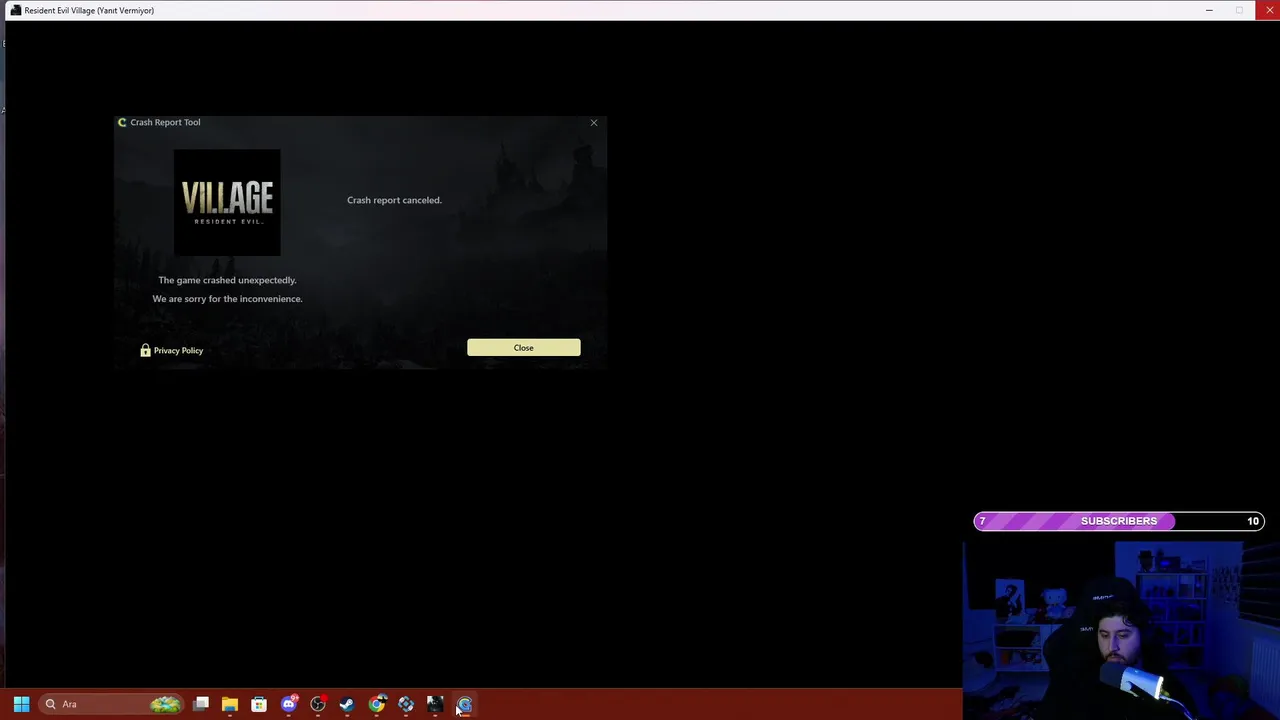Image resolution: width=1280 pixels, height=720 pixels.
Task: Open Google Chrome from the taskbar
Action: (x=376, y=704)
